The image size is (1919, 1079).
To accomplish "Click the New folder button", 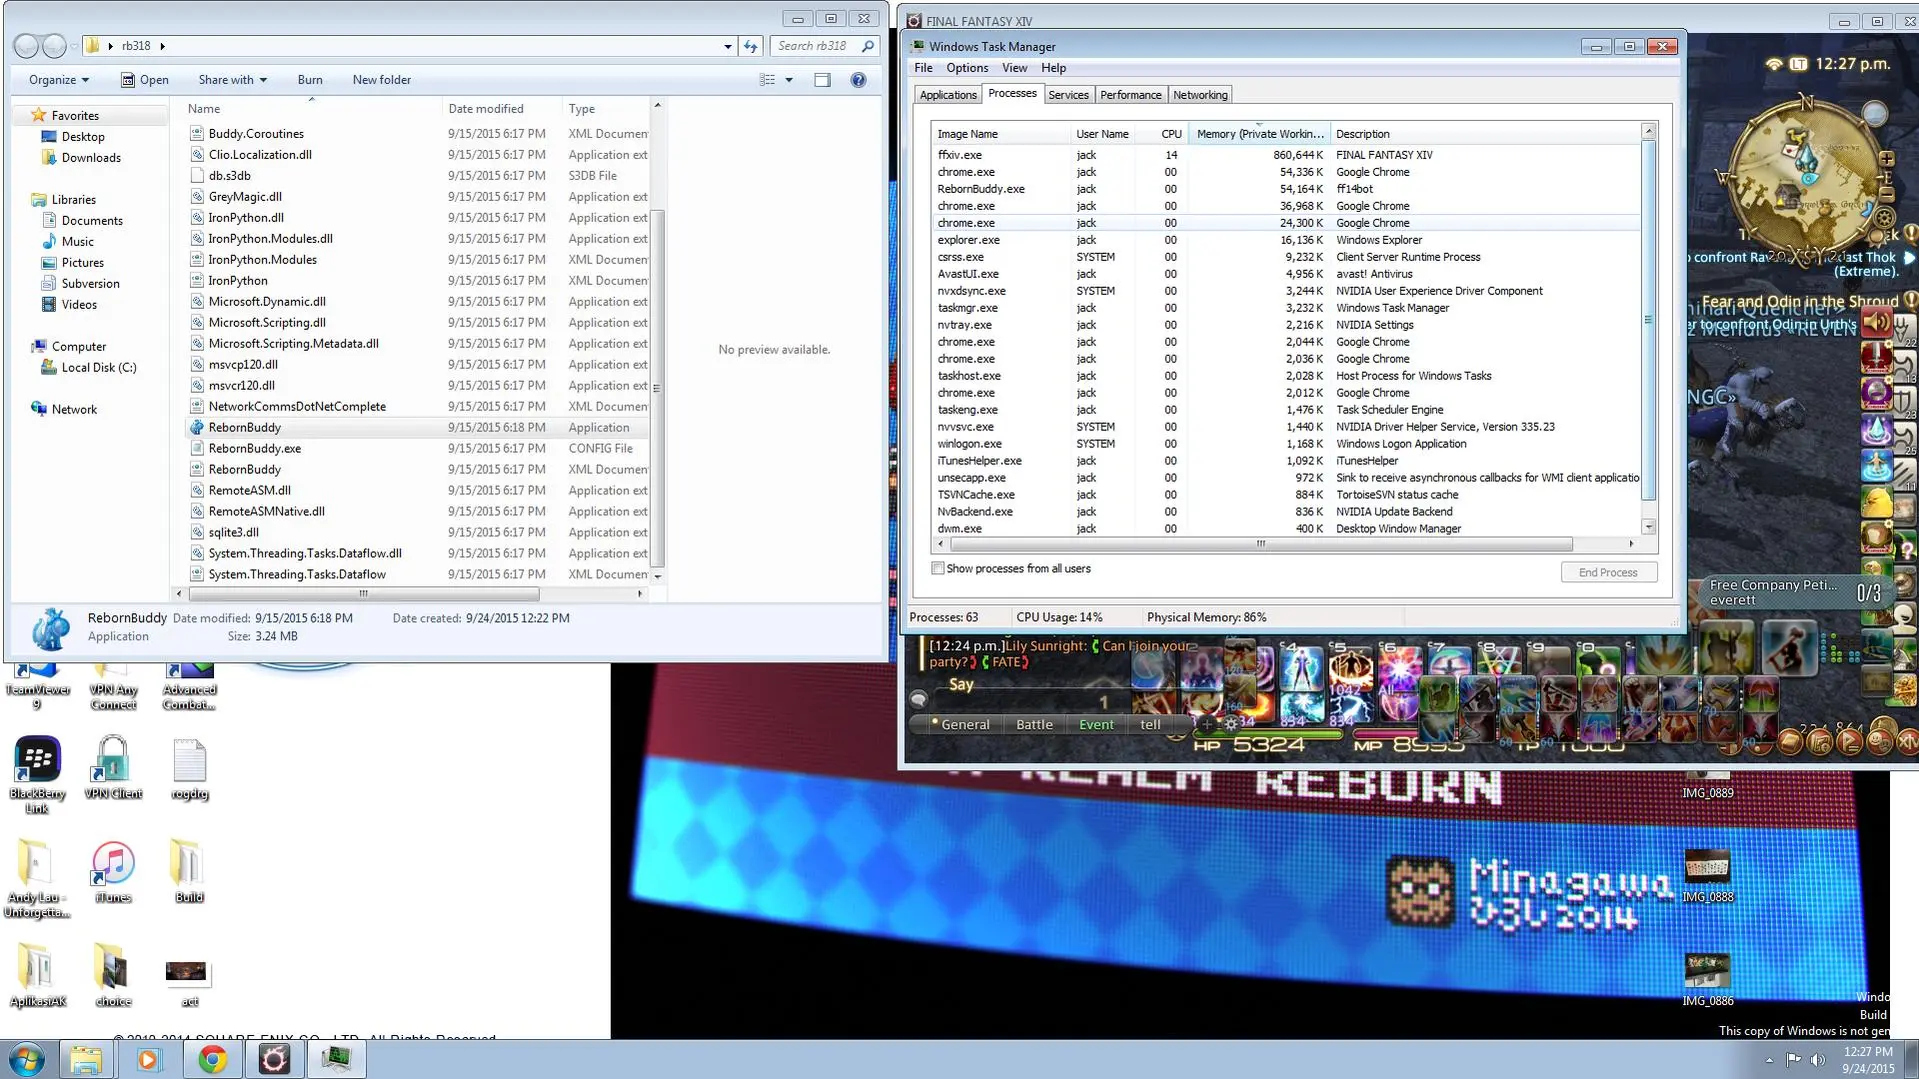I will 381,80.
